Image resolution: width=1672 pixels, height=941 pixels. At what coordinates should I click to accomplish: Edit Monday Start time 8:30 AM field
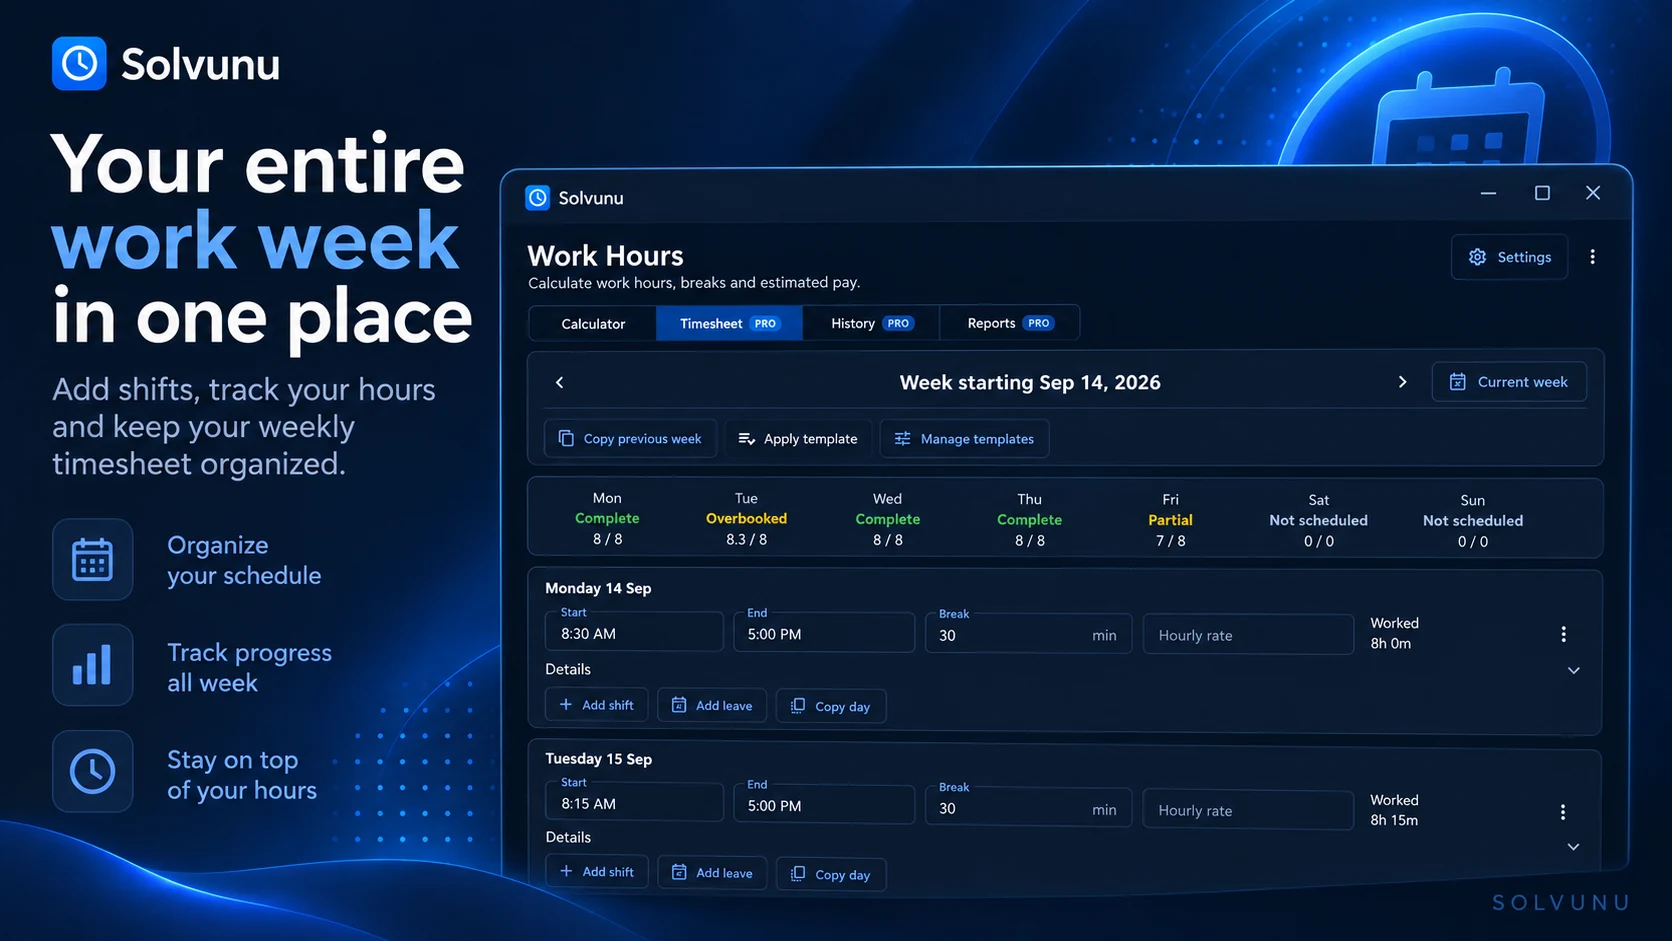[x=634, y=633]
